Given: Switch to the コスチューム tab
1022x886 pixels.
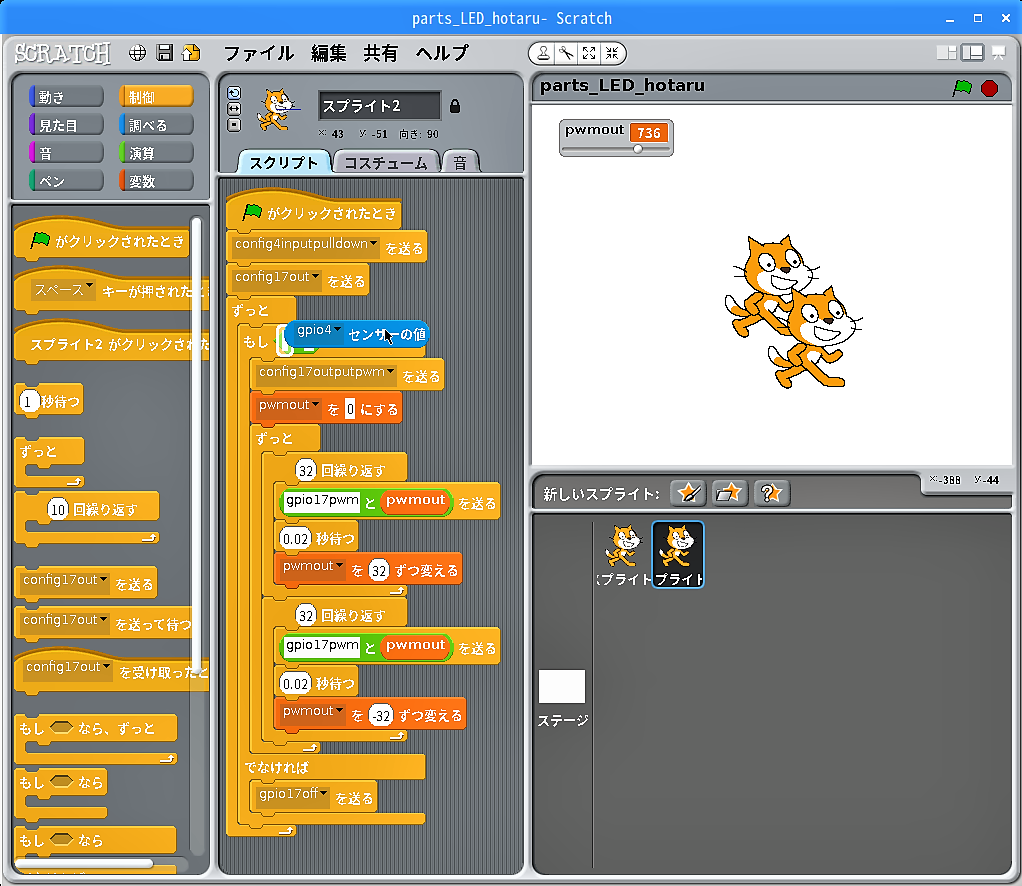Looking at the screenshot, I should 385,162.
